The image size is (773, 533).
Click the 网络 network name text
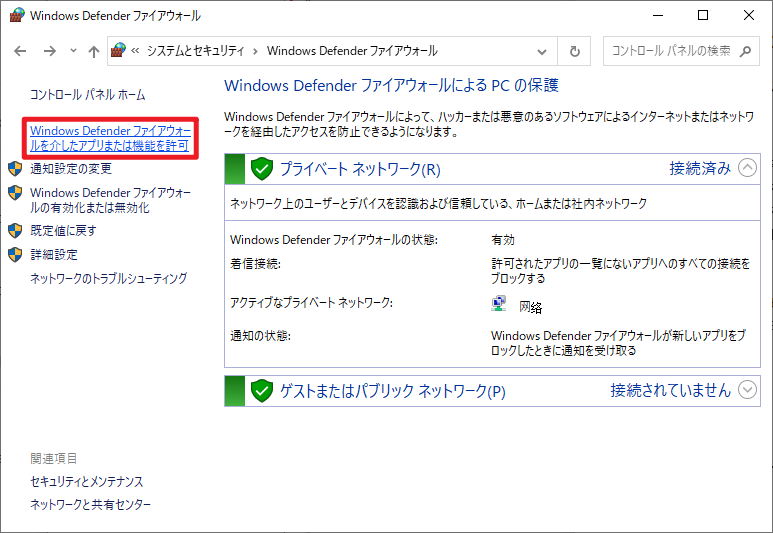pos(530,308)
